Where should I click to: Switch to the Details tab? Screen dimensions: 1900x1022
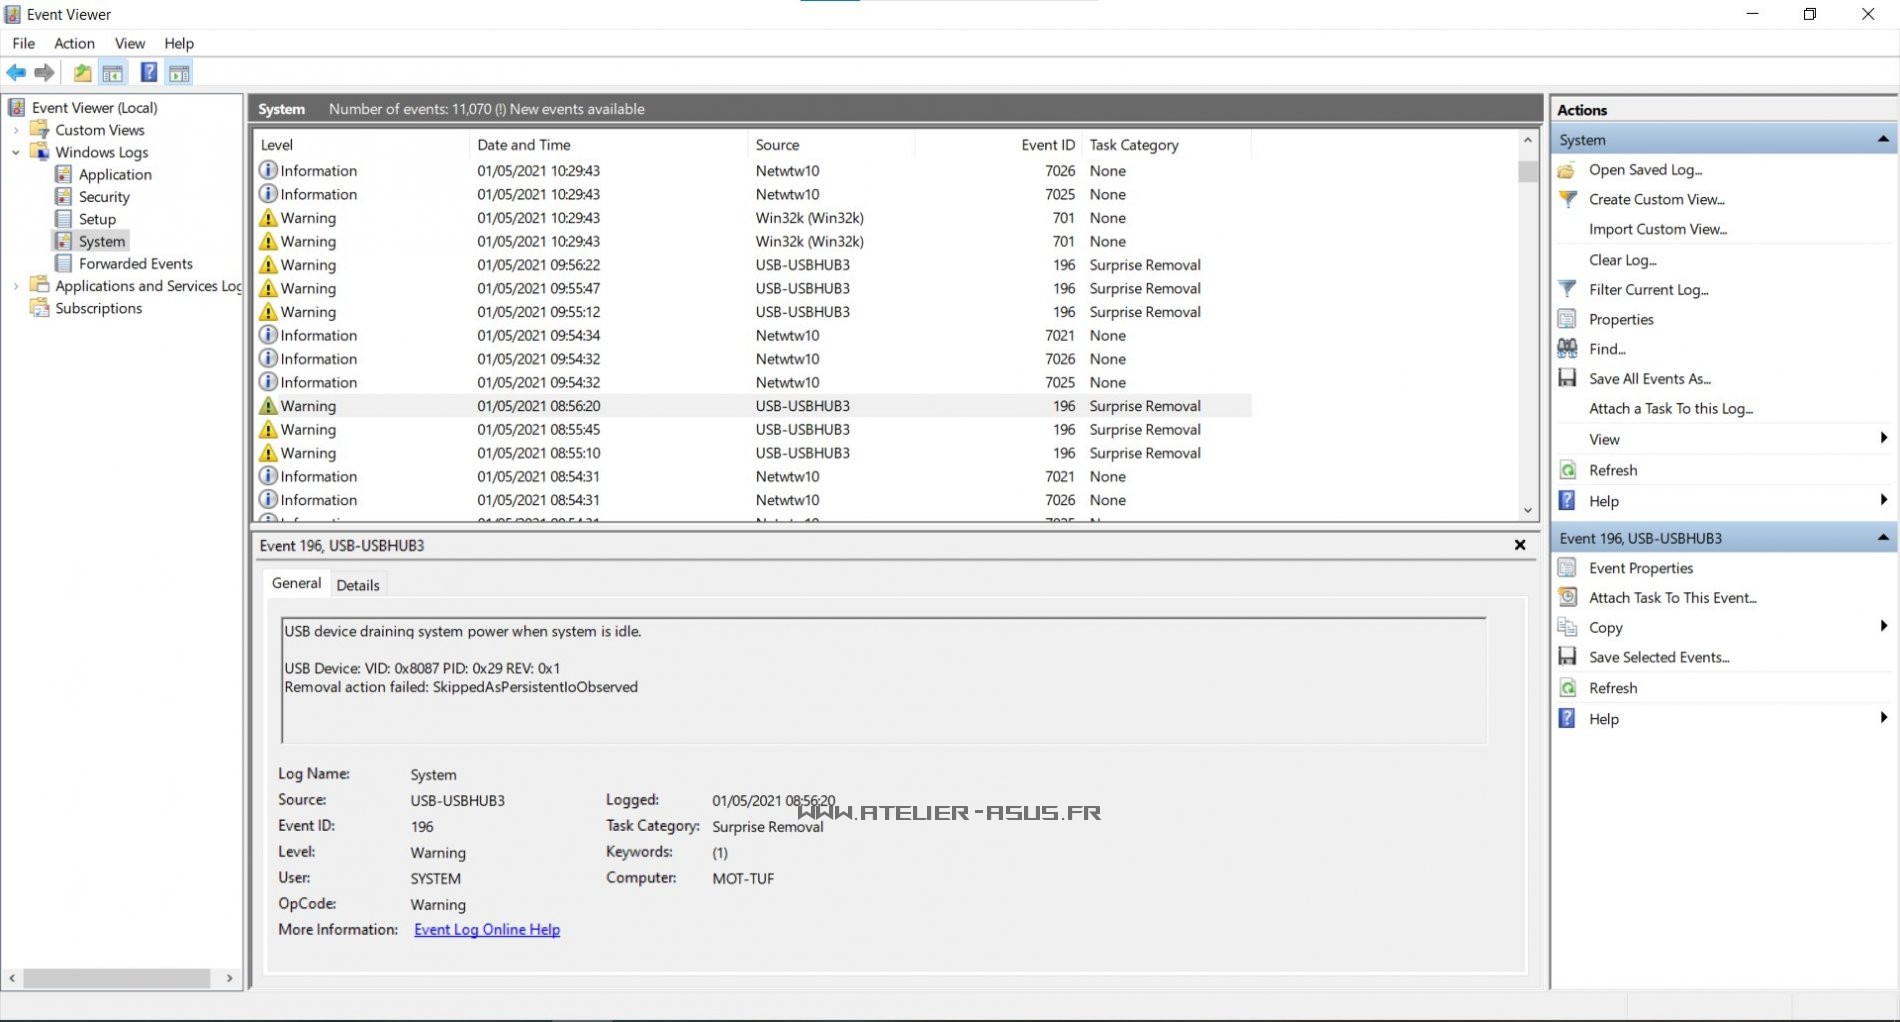[357, 585]
